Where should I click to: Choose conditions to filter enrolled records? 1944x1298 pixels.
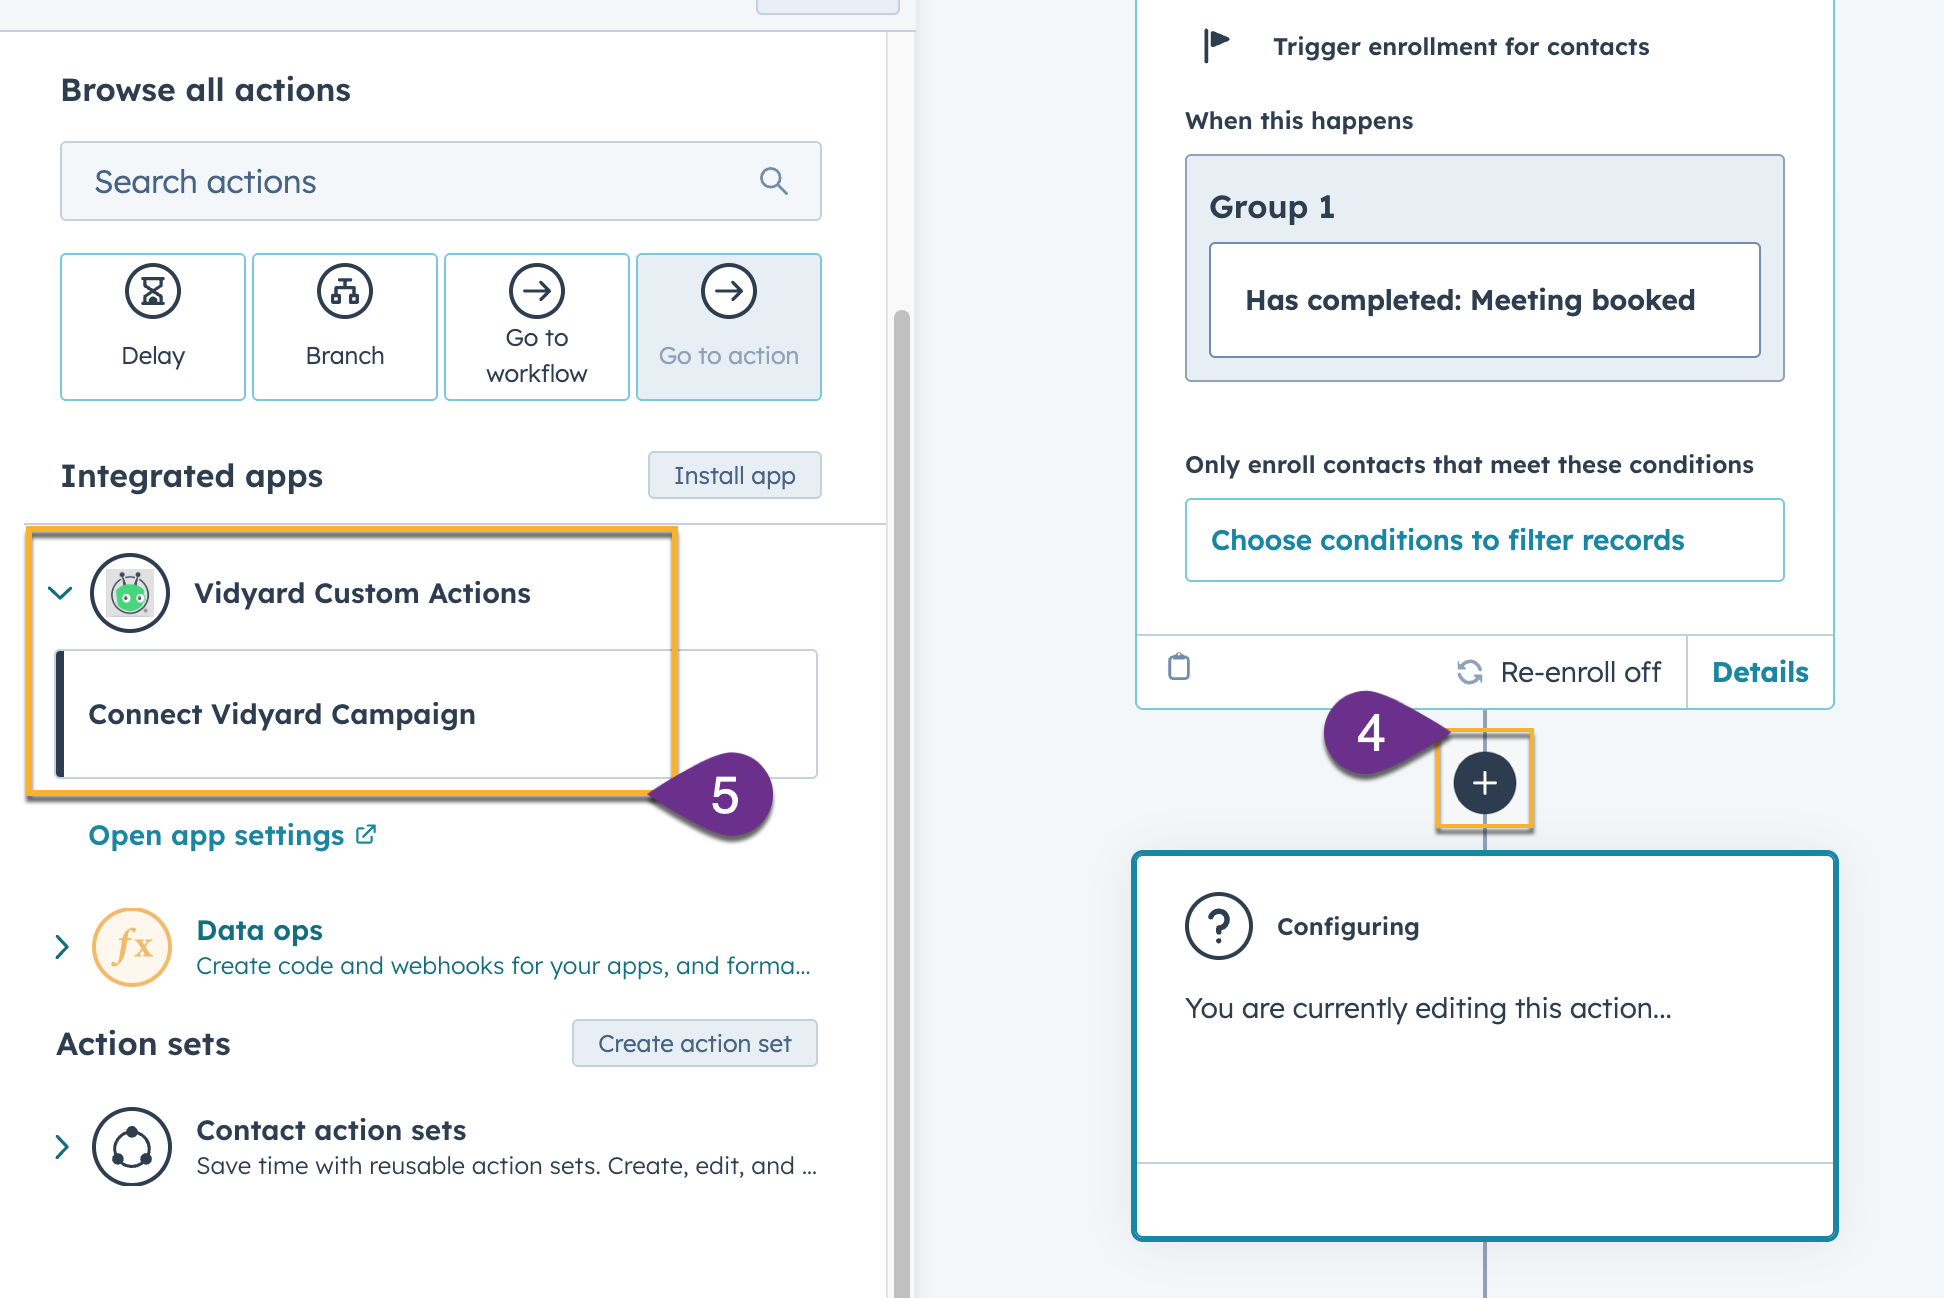coord(1447,540)
